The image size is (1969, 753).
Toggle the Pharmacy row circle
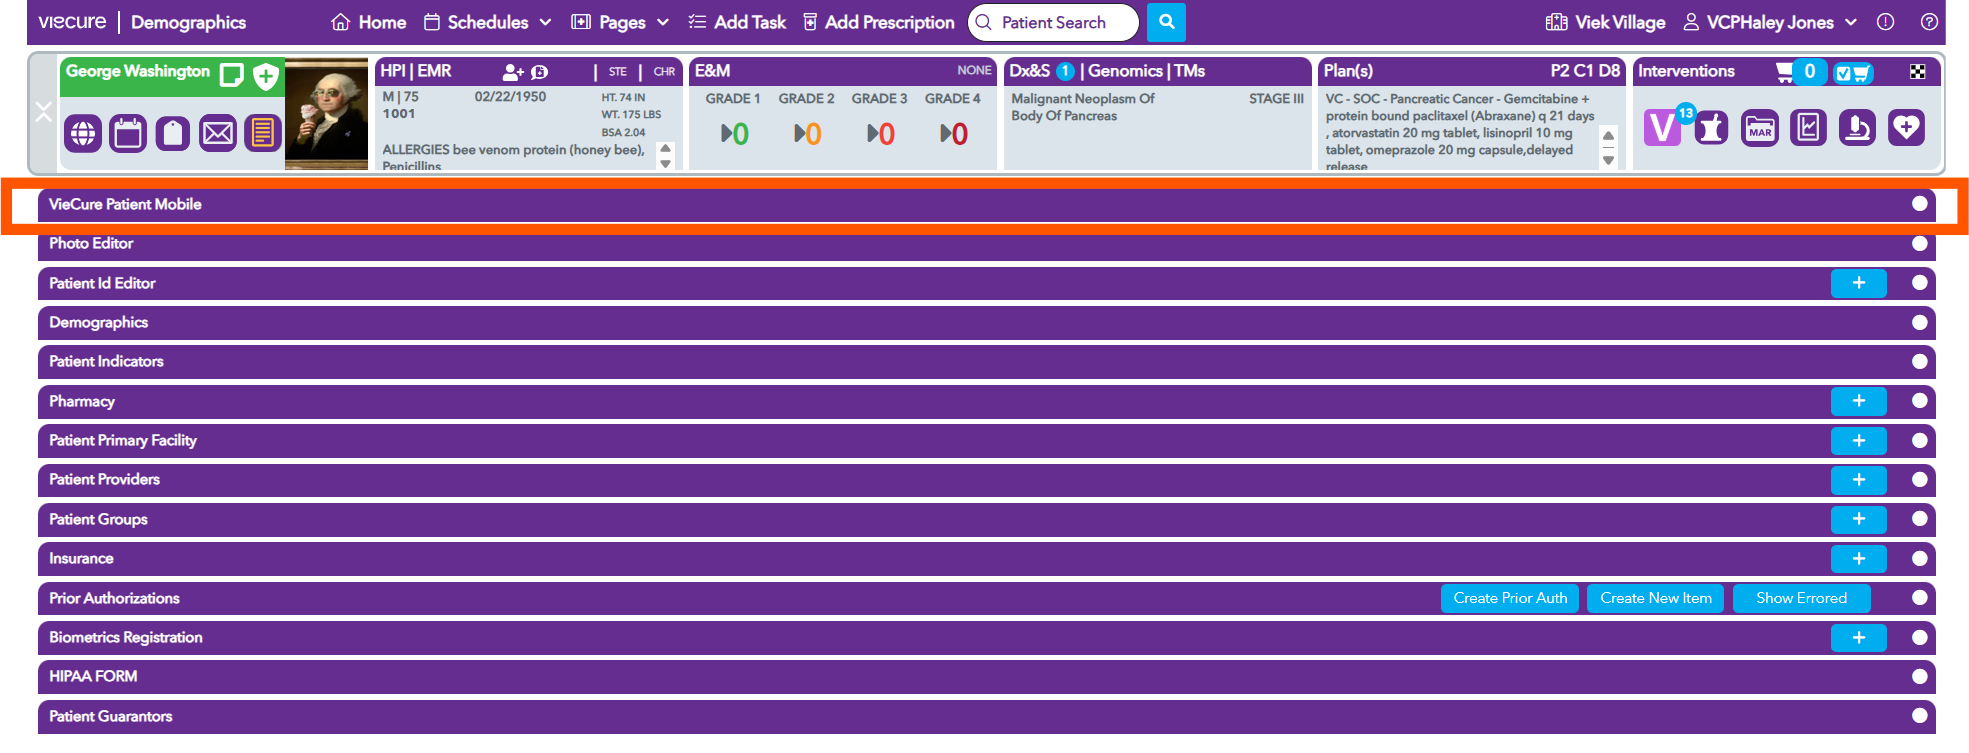[1919, 401]
